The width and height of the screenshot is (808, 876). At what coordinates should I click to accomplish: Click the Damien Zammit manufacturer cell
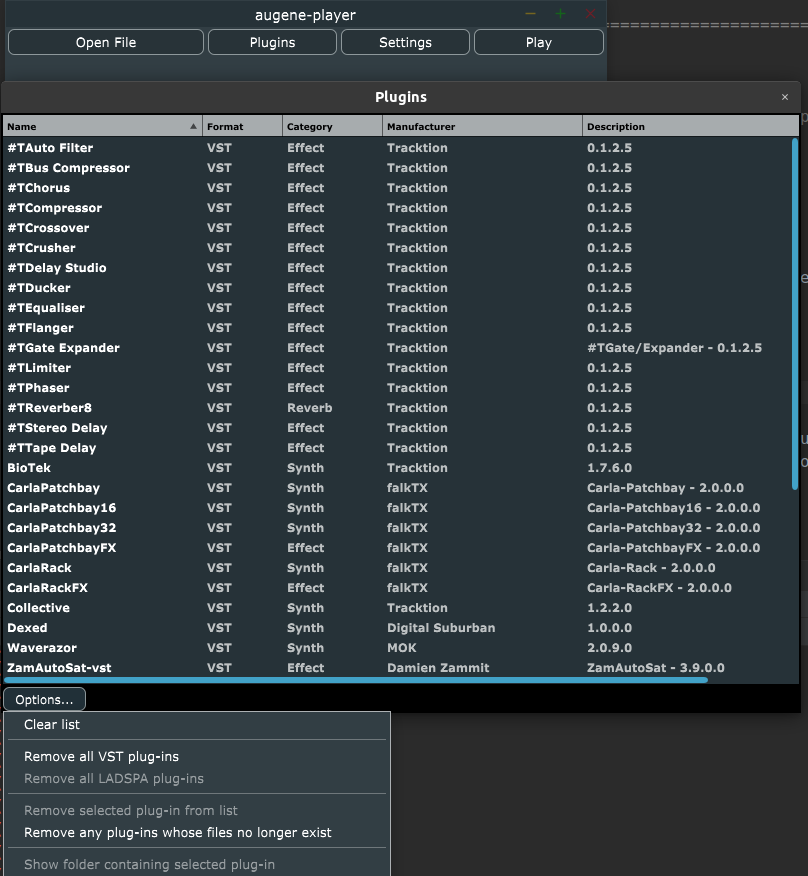click(x=438, y=668)
